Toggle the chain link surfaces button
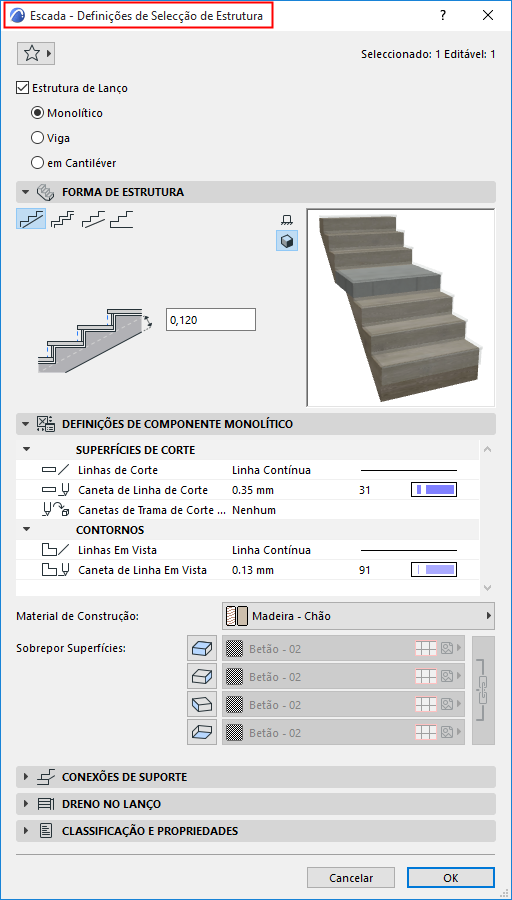Image resolution: width=512 pixels, height=900 pixels. 483,690
